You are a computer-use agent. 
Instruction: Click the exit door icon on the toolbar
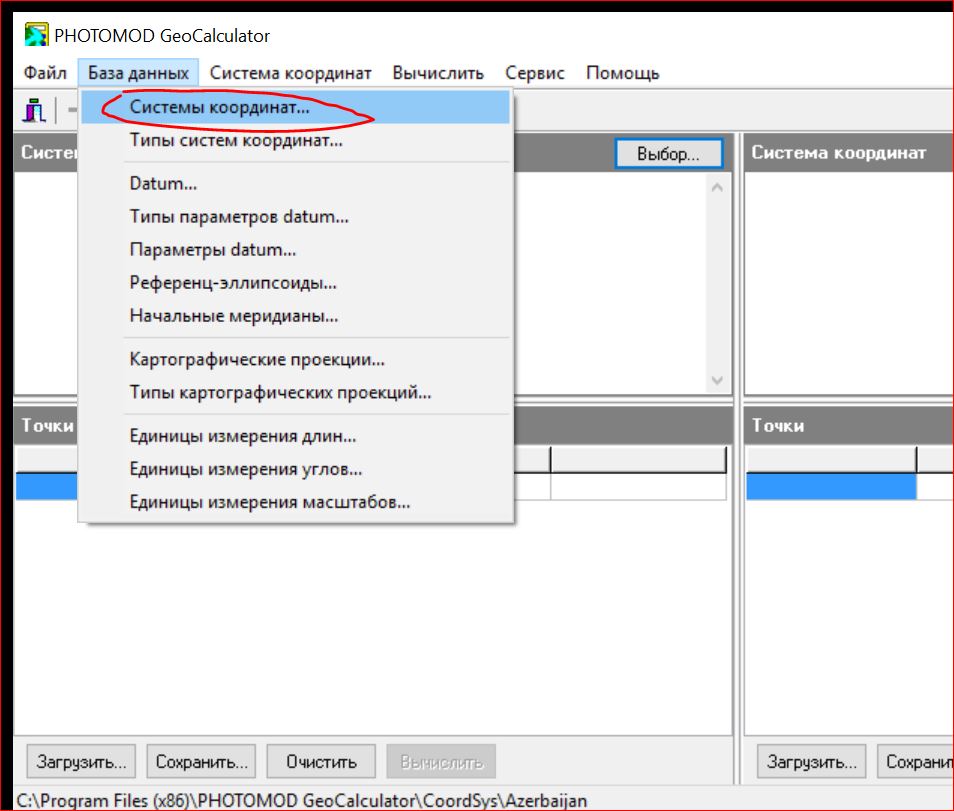coord(33,110)
